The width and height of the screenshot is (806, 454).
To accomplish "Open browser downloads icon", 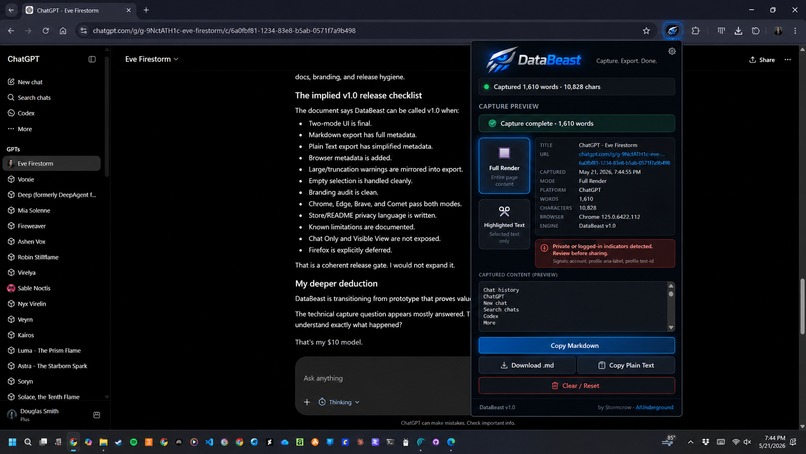I will pyautogui.click(x=738, y=31).
